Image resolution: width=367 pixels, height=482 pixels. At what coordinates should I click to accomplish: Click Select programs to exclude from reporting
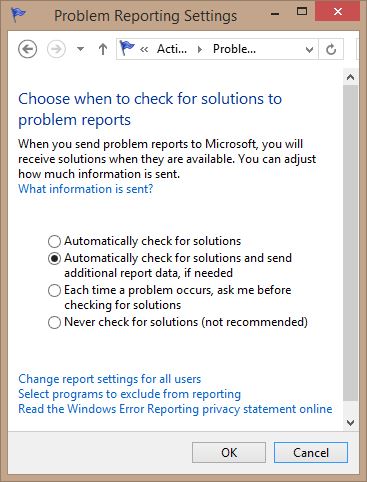129,394
